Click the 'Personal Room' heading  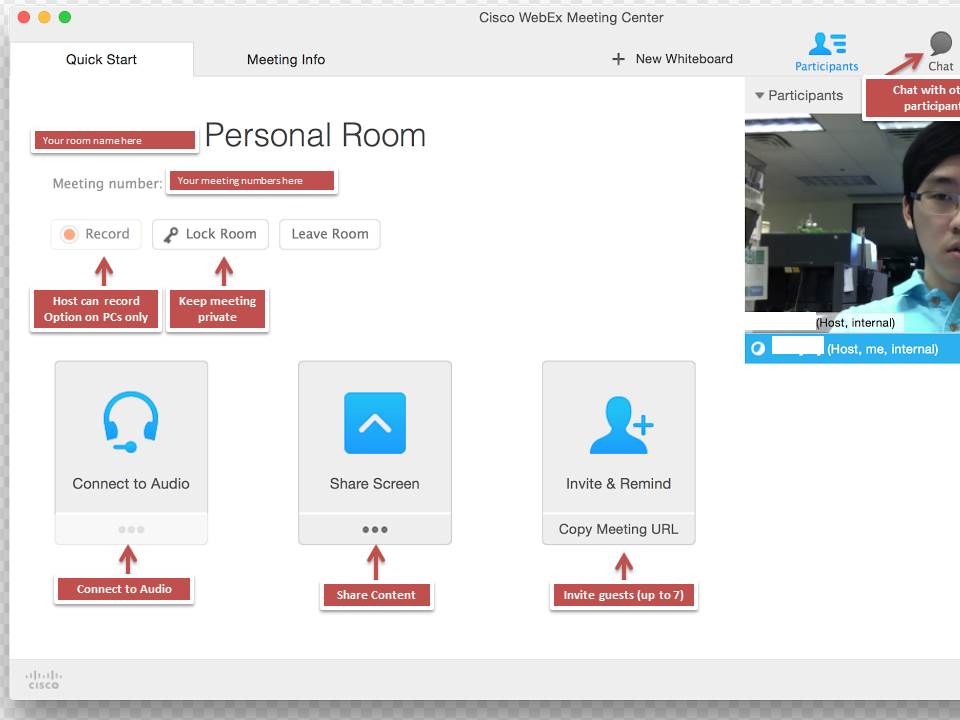tap(315, 135)
